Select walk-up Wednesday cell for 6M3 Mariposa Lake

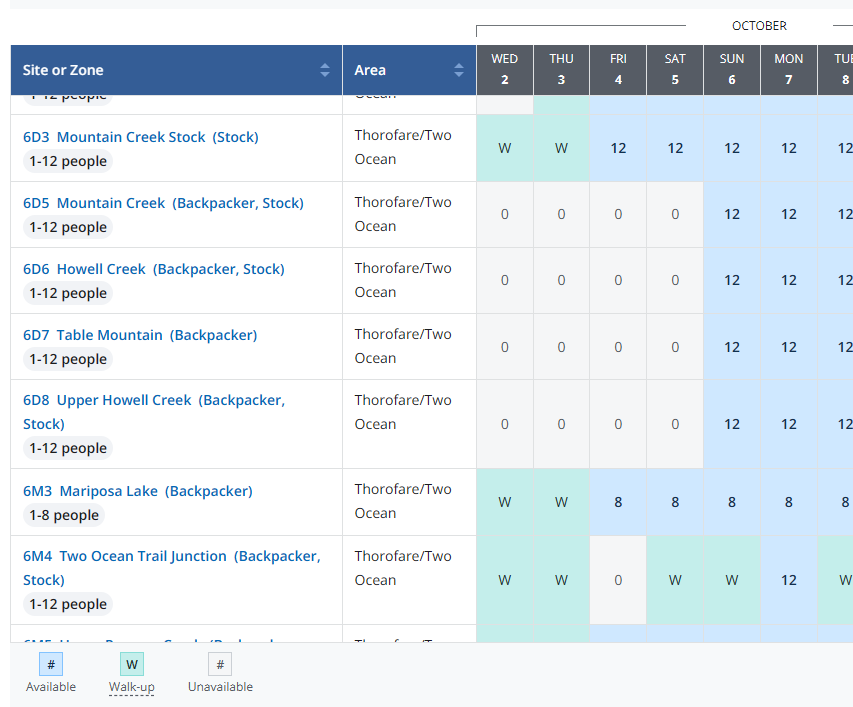tap(504, 502)
